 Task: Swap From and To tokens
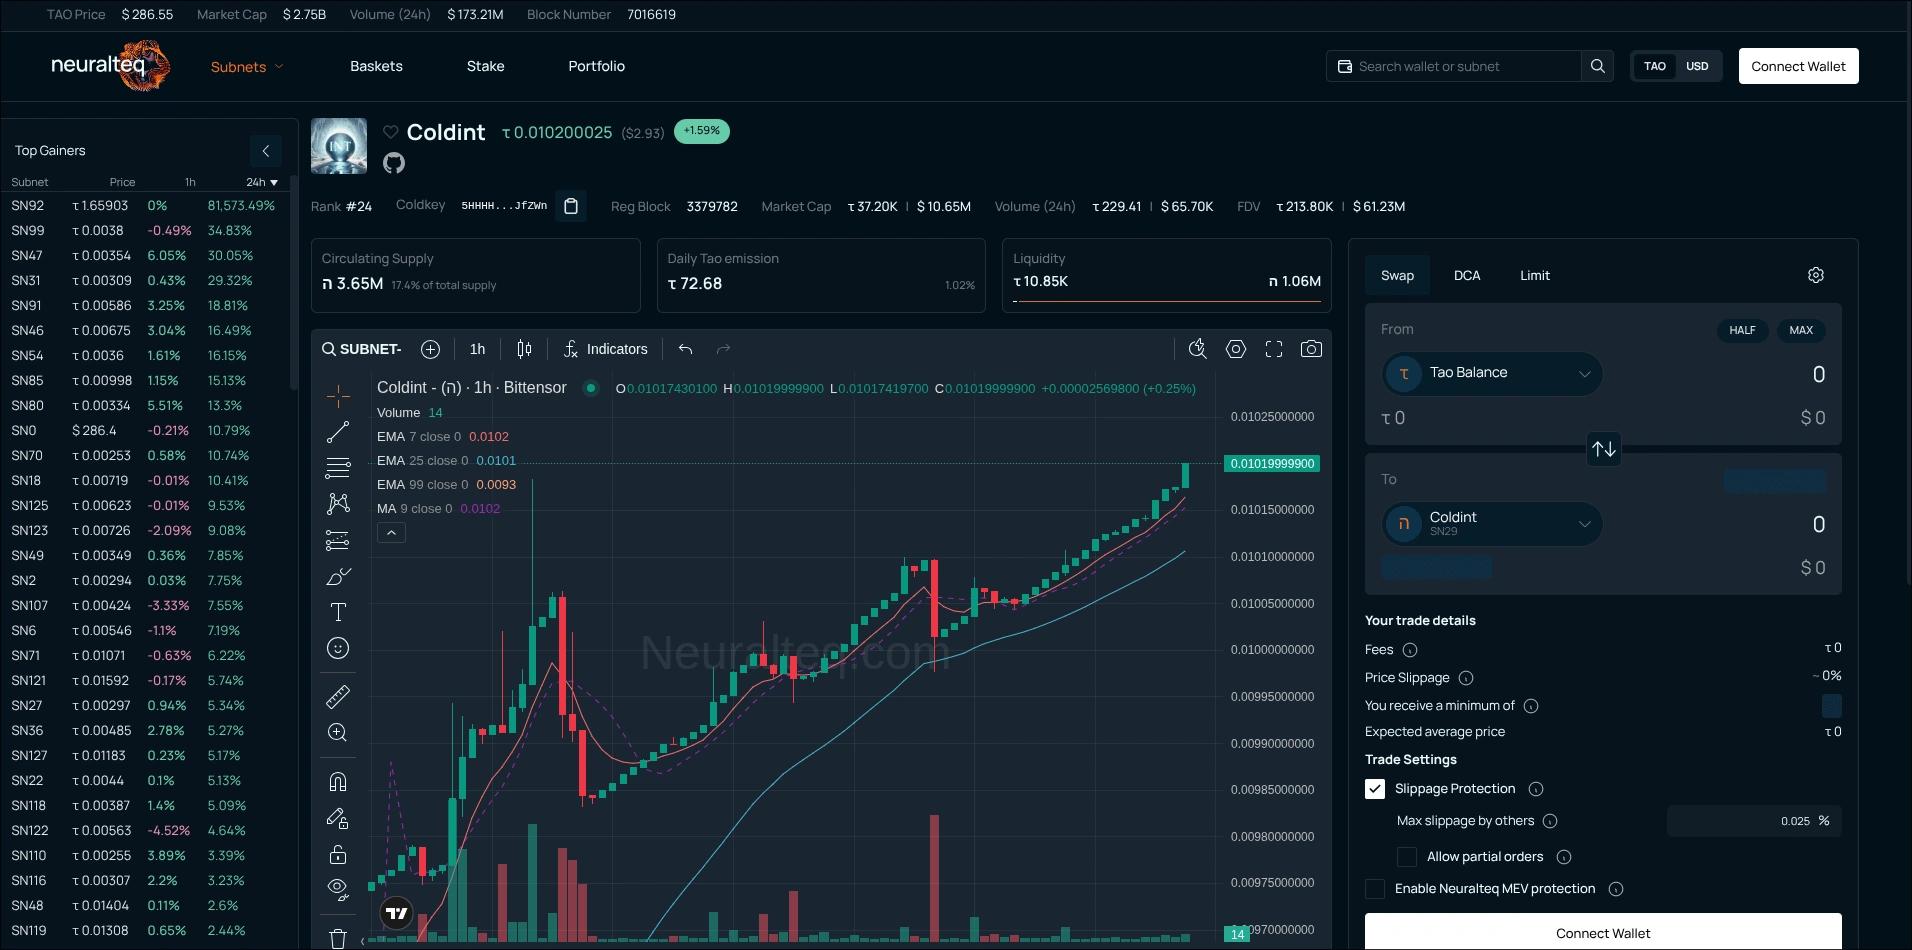(1604, 449)
